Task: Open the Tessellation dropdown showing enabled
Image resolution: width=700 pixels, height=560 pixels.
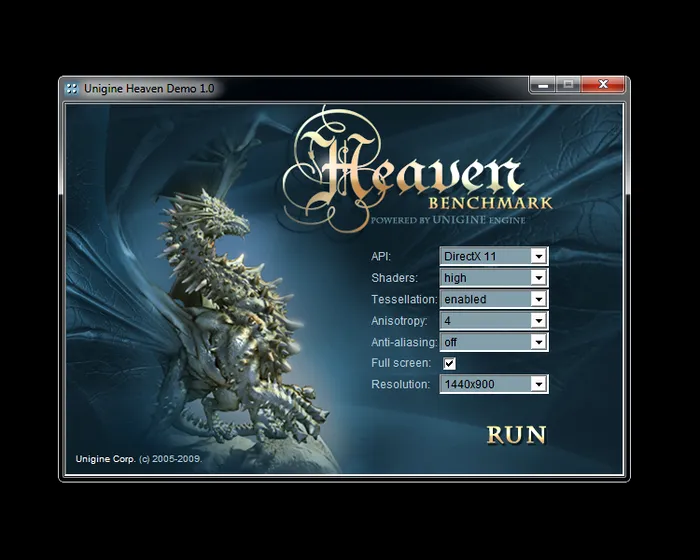Action: coord(494,299)
